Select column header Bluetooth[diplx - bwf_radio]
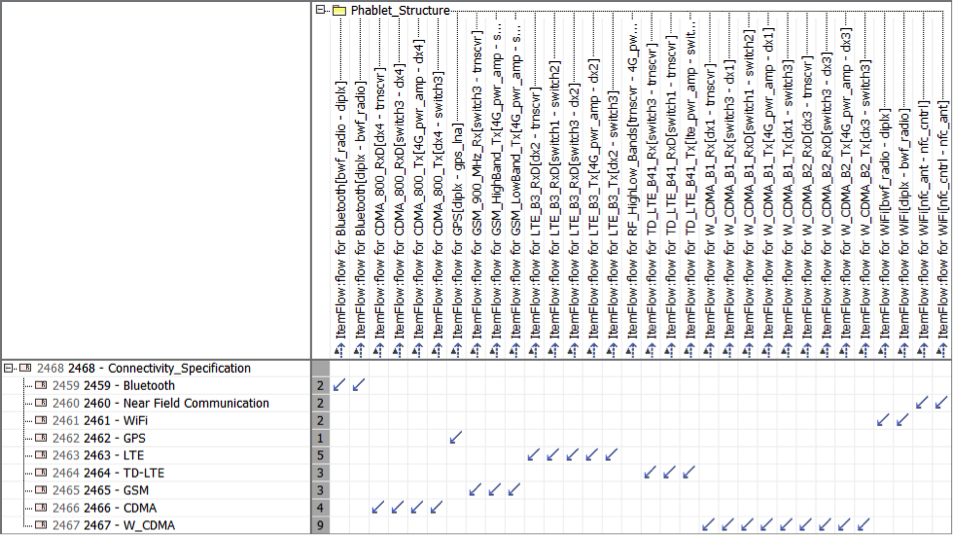This screenshot has width=953, height=535. click(x=359, y=209)
